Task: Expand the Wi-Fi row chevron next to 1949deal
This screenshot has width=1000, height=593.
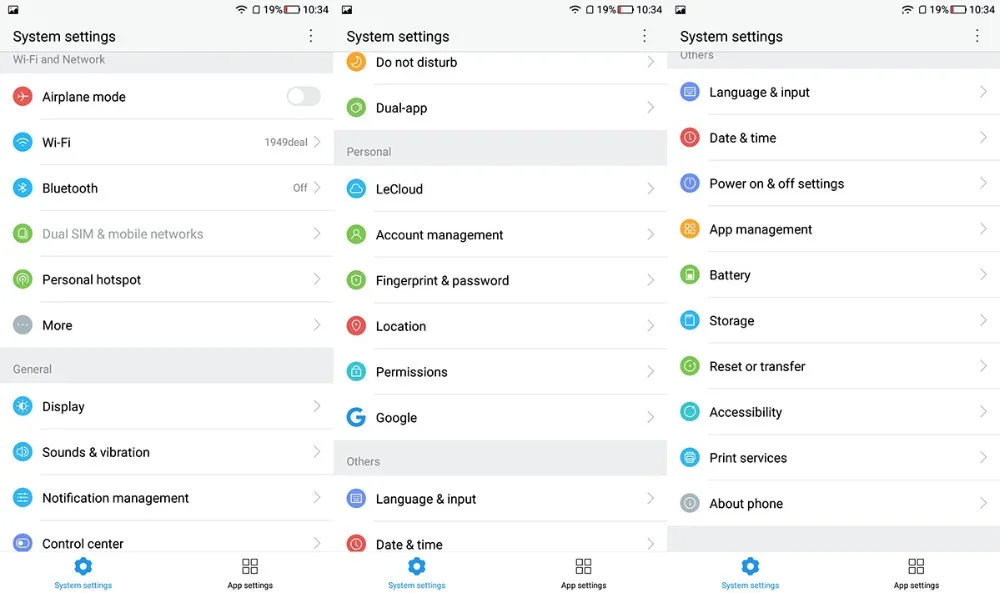Action: (x=317, y=142)
